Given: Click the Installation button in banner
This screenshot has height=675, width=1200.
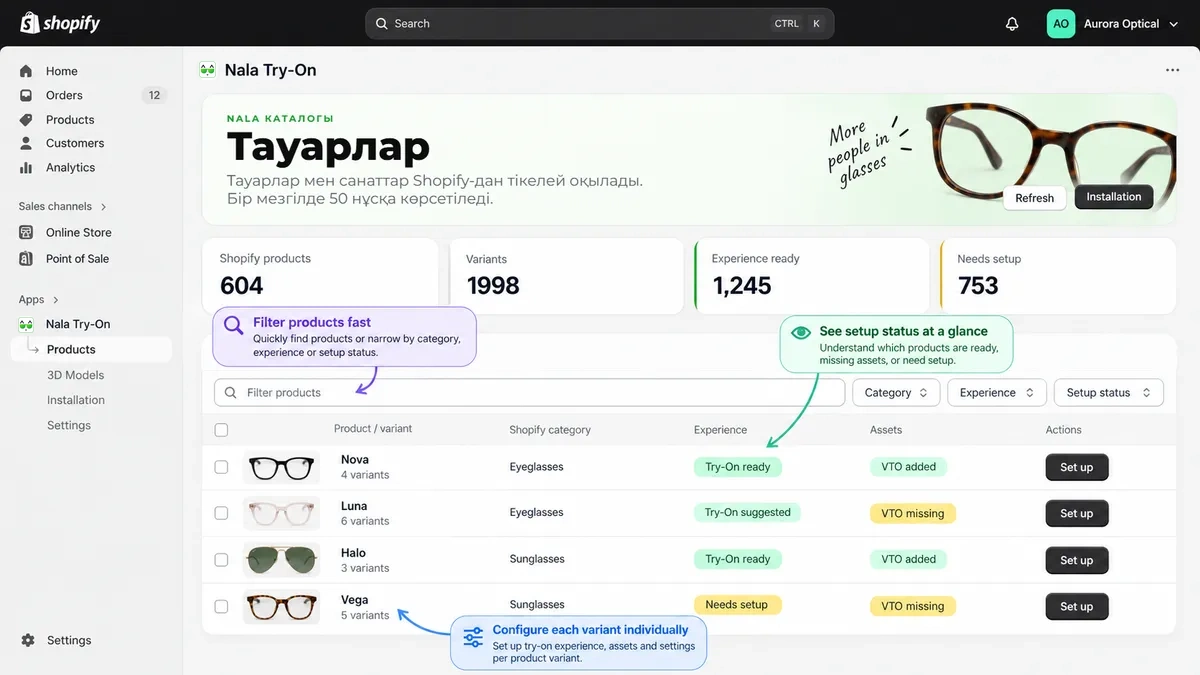Looking at the screenshot, I should coord(1114,197).
